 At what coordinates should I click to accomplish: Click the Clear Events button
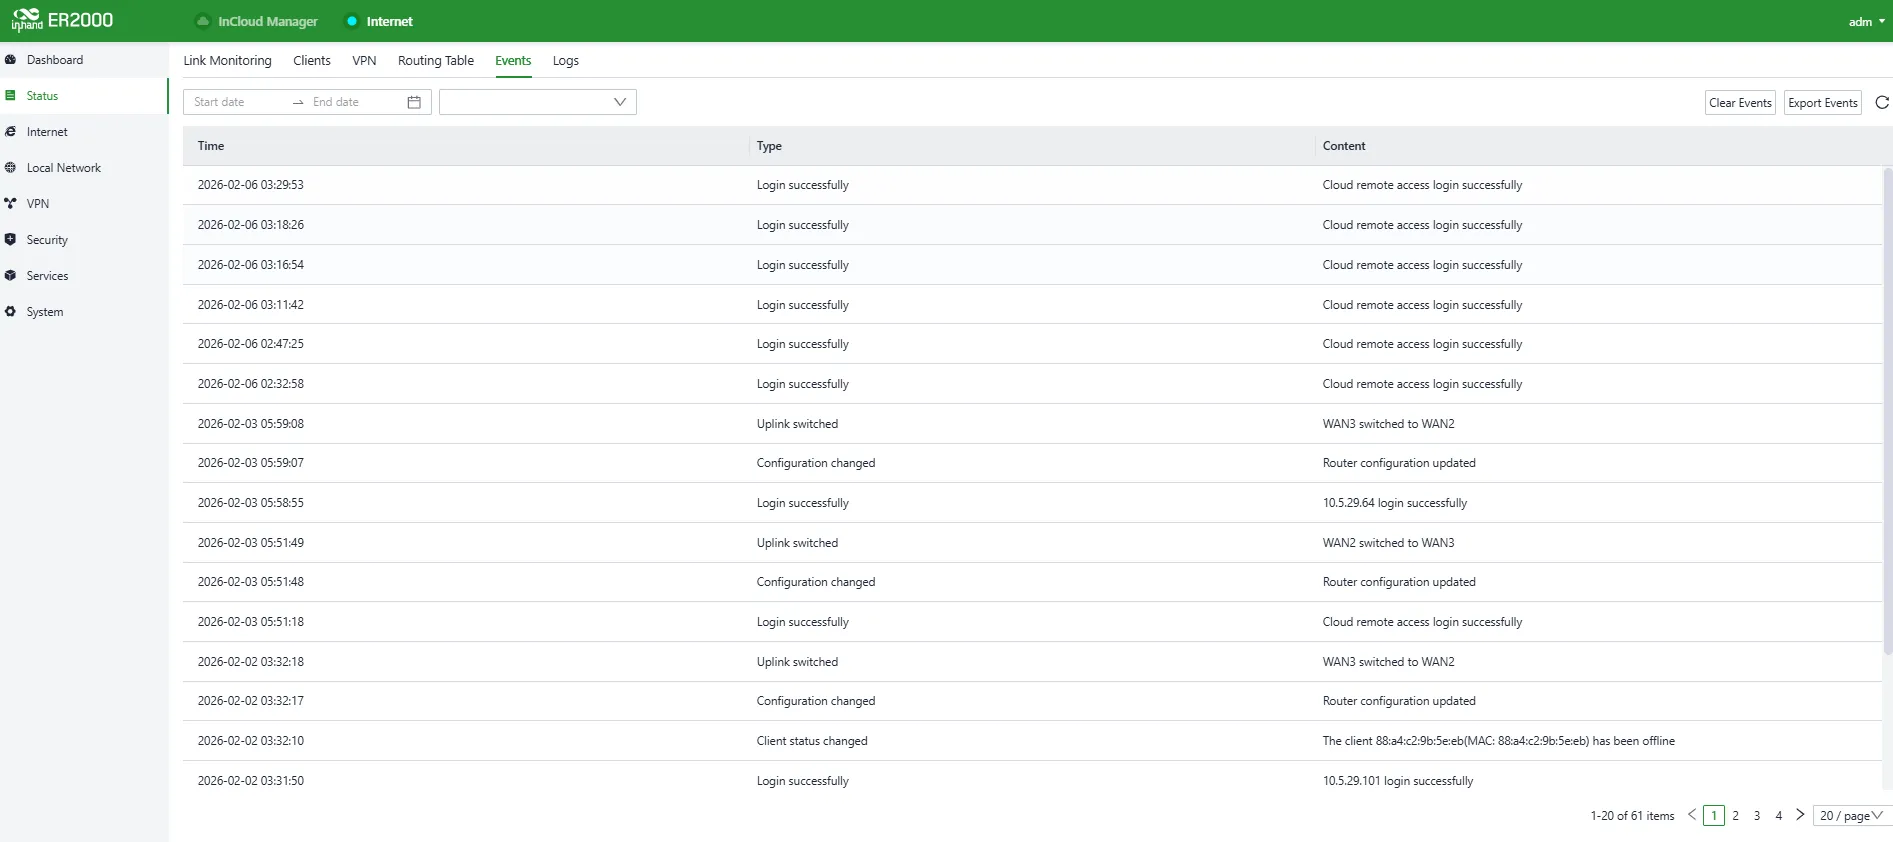coord(1740,102)
